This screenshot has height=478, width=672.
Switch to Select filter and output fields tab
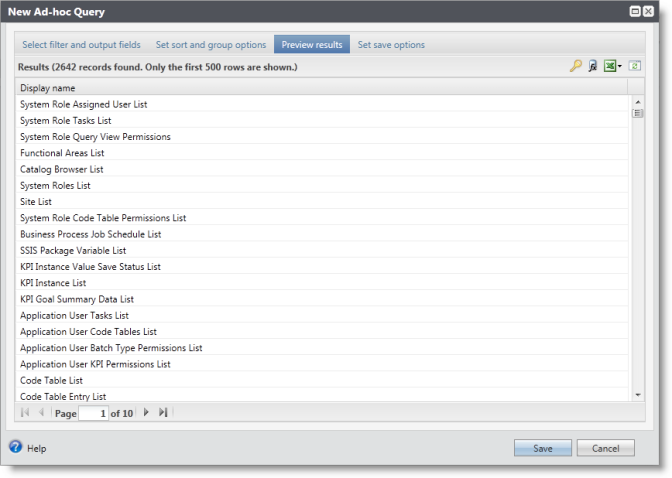(x=82, y=45)
